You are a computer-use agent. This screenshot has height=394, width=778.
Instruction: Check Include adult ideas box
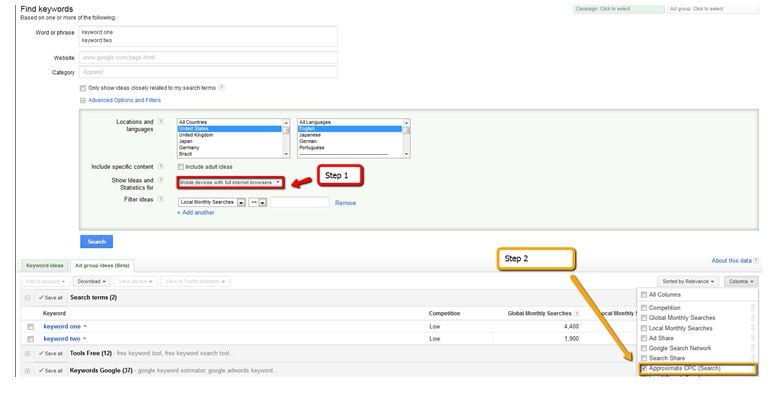coord(181,167)
